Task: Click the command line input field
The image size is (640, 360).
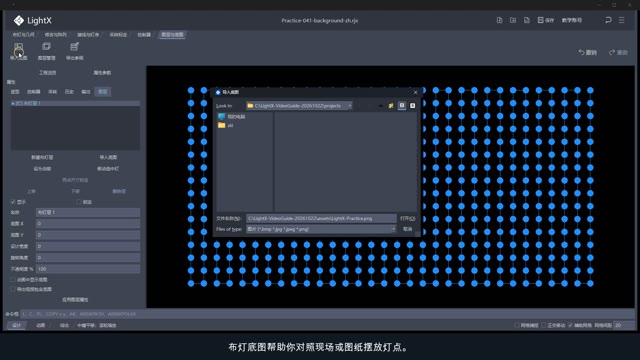Action: [x=327, y=314]
